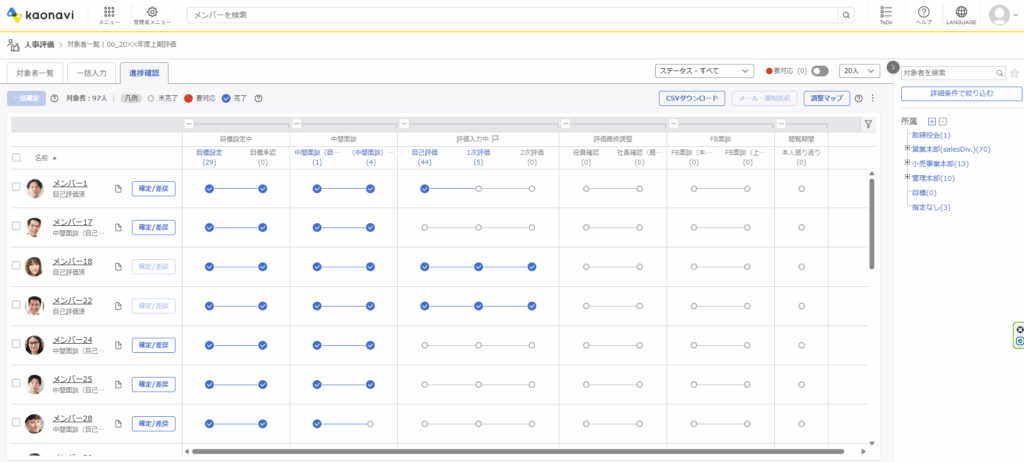Open the ToDo list icon

pos(886,12)
